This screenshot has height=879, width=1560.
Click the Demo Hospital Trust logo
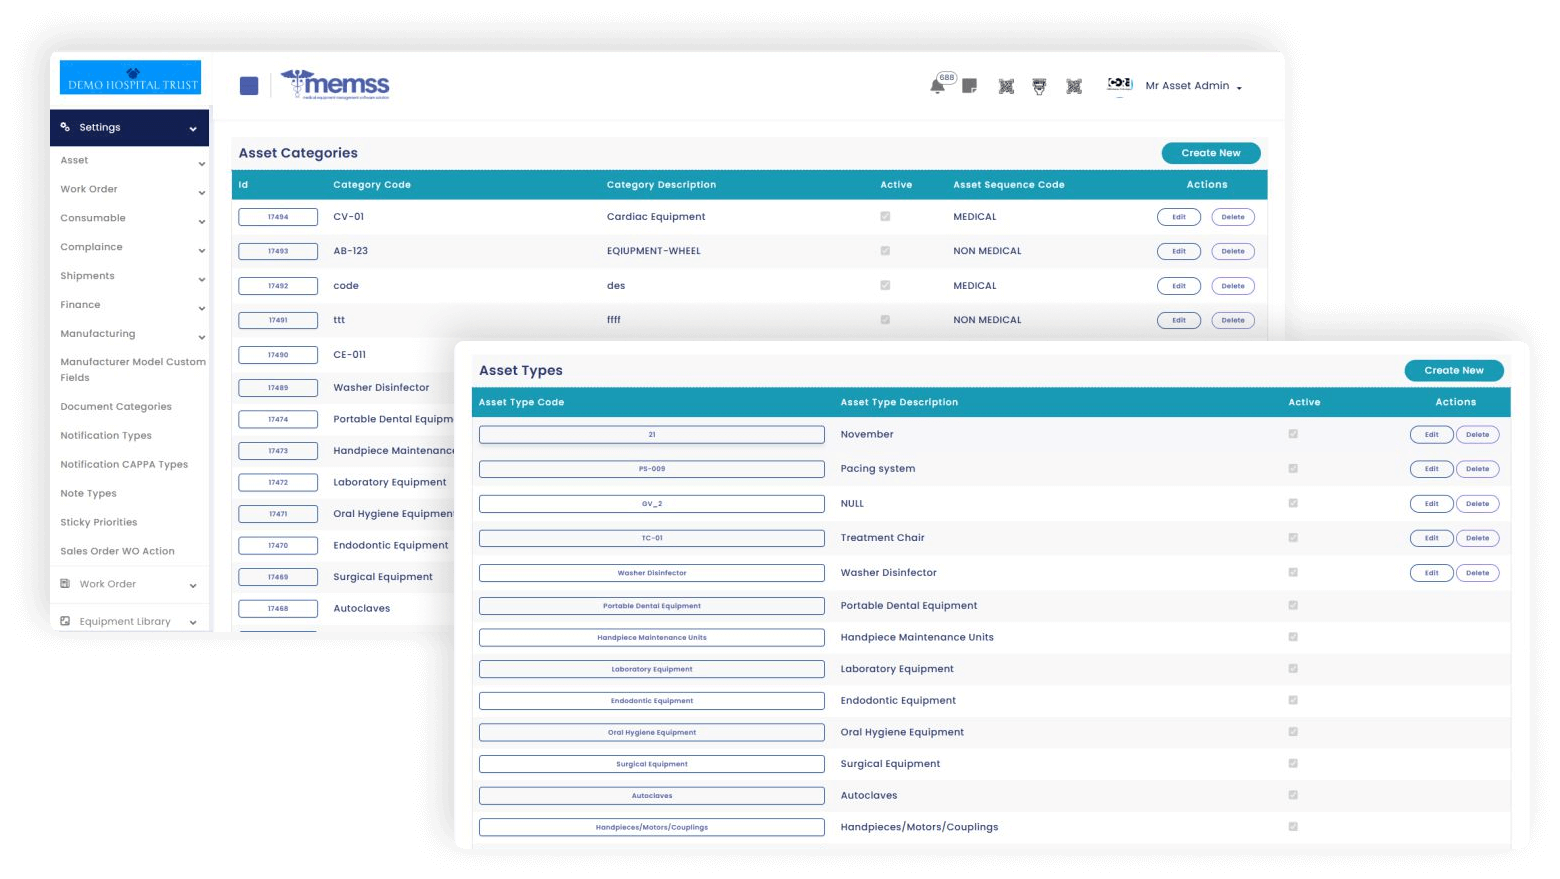coord(131,78)
